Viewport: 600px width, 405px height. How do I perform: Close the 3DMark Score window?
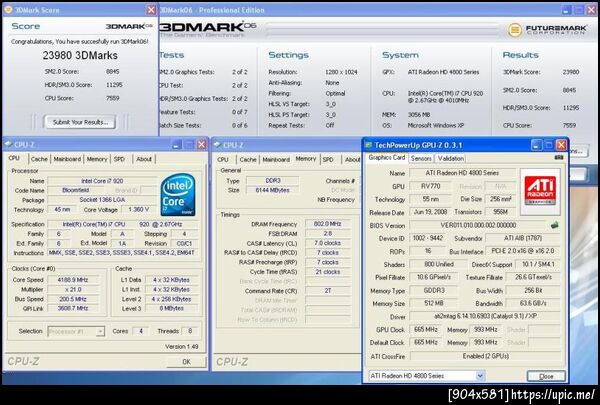(152, 10)
